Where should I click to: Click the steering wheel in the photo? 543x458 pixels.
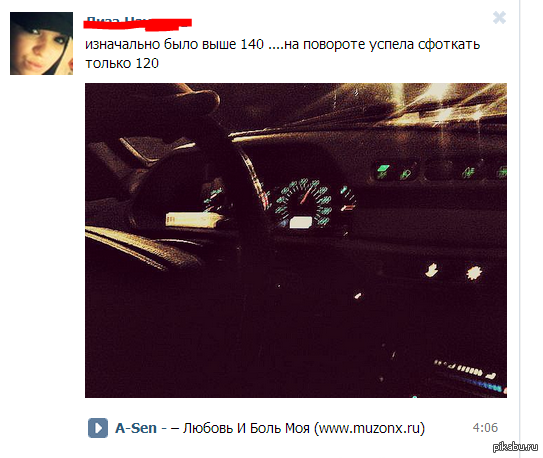click(x=194, y=194)
